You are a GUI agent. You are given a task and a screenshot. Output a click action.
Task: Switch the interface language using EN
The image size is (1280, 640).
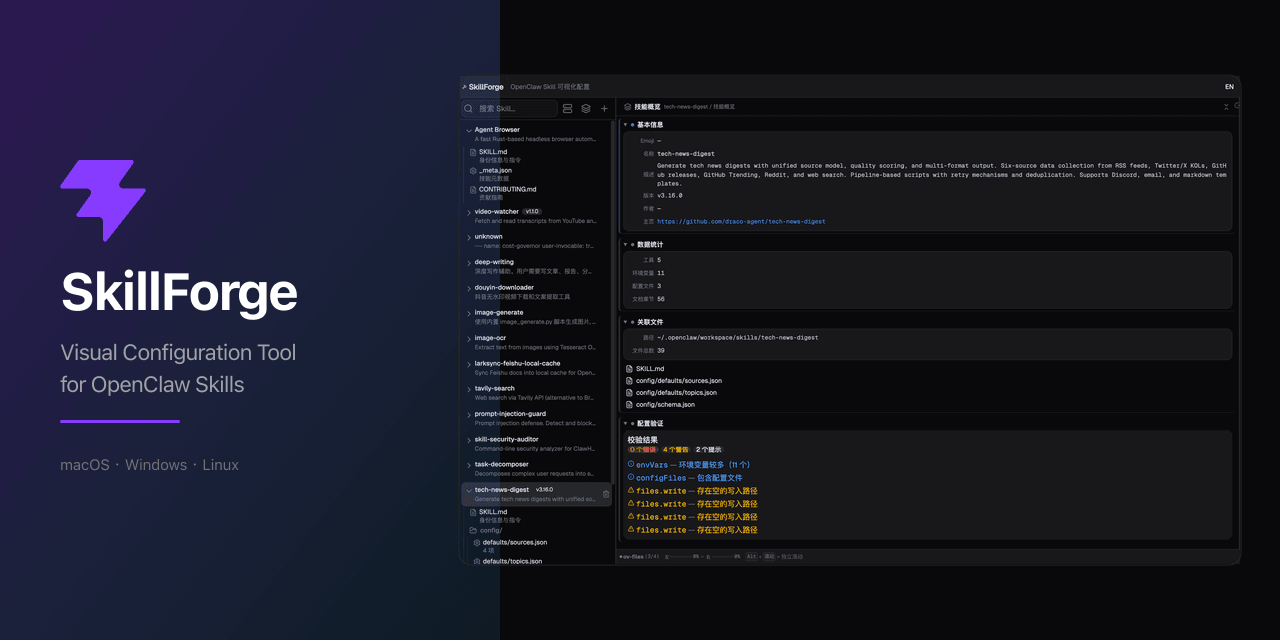click(1229, 87)
